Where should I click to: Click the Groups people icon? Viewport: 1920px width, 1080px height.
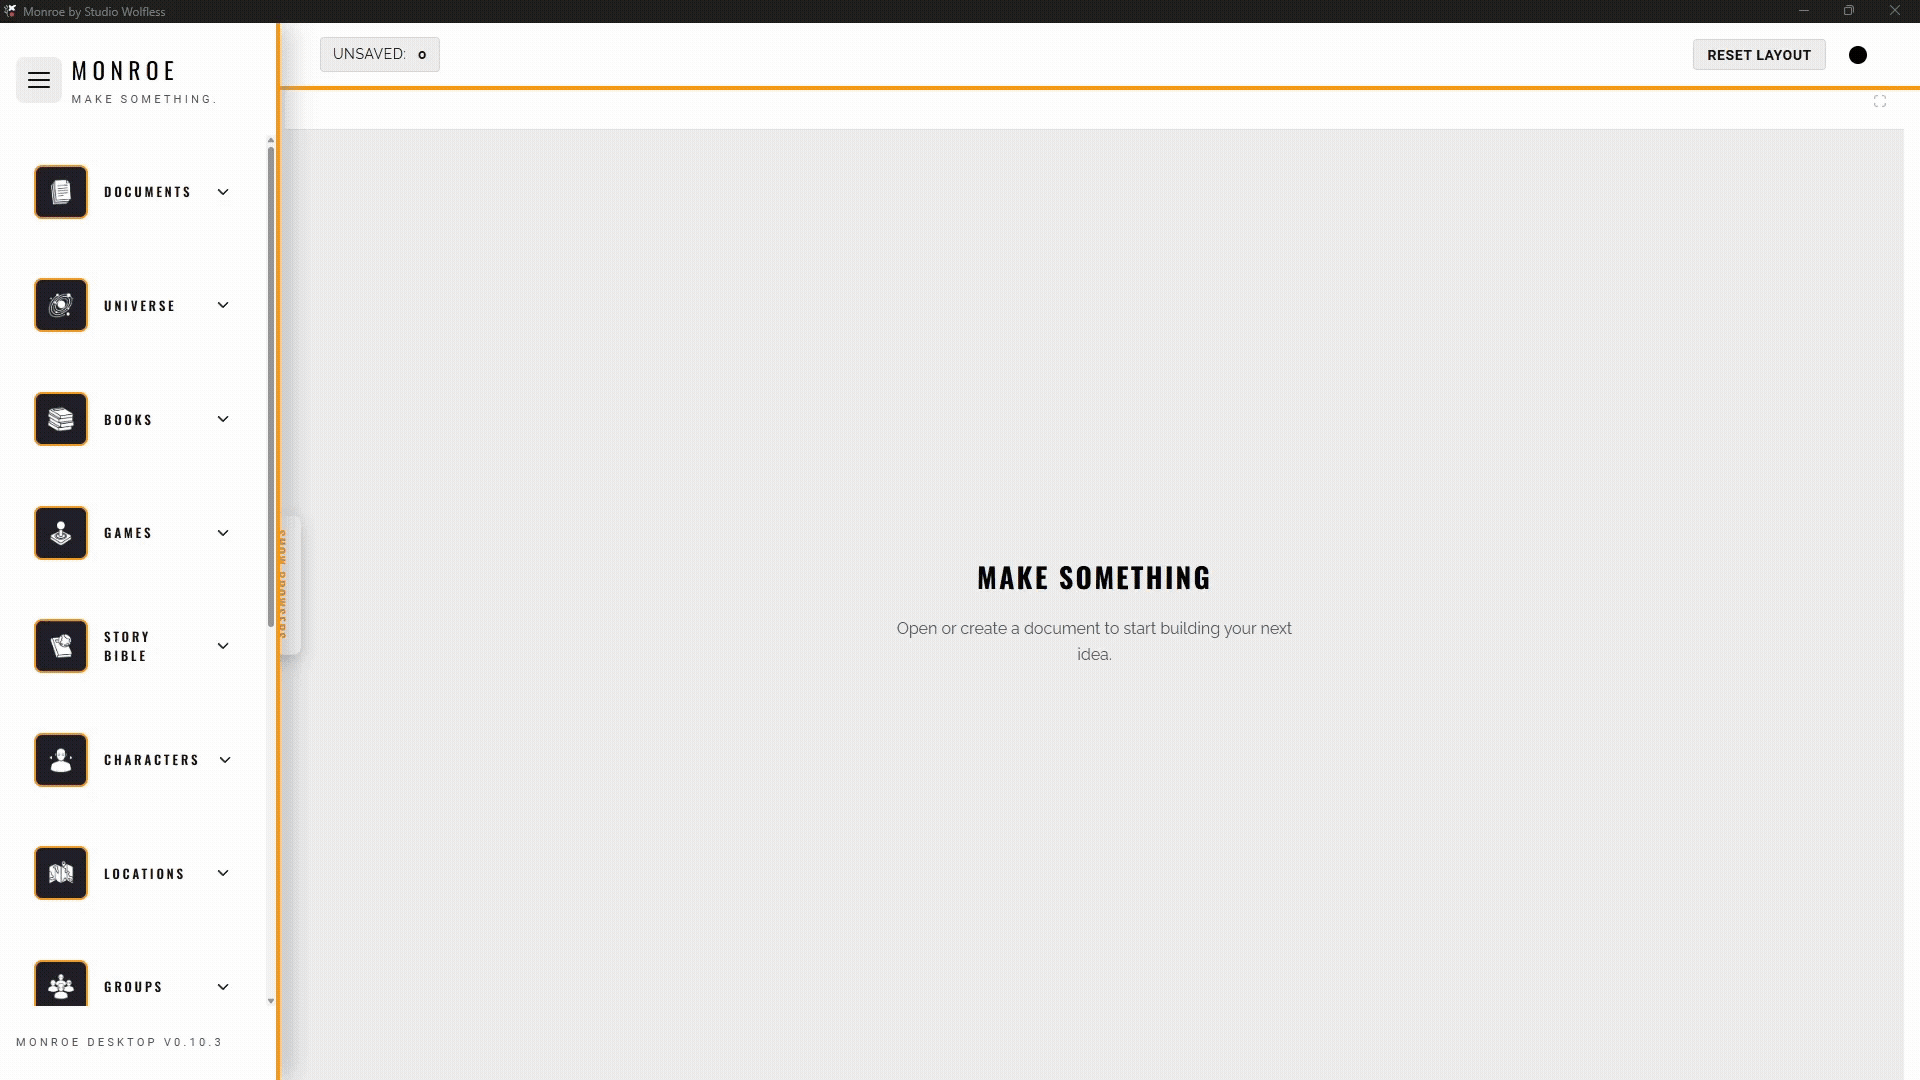coord(61,985)
